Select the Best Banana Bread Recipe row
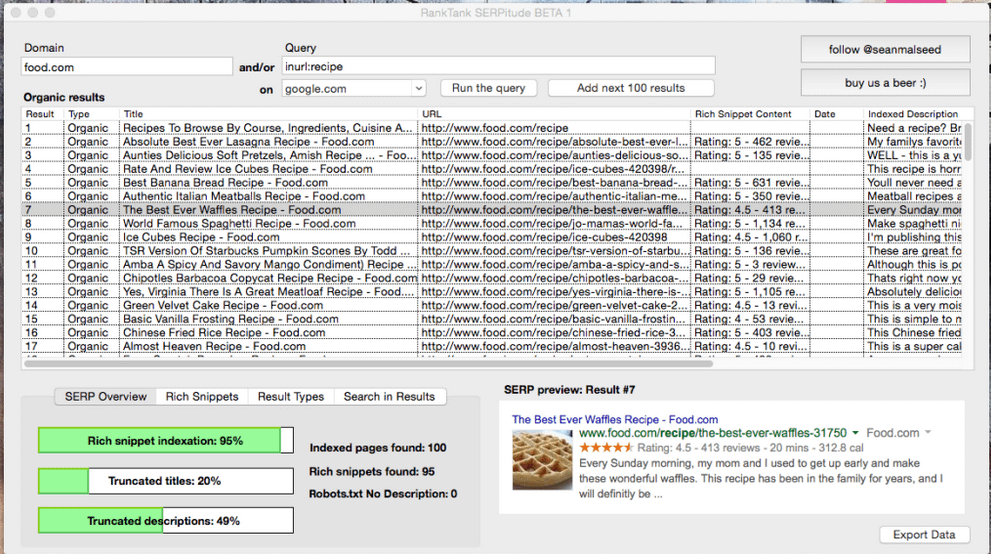Image resolution: width=991 pixels, height=554 pixels. pos(225,183)
